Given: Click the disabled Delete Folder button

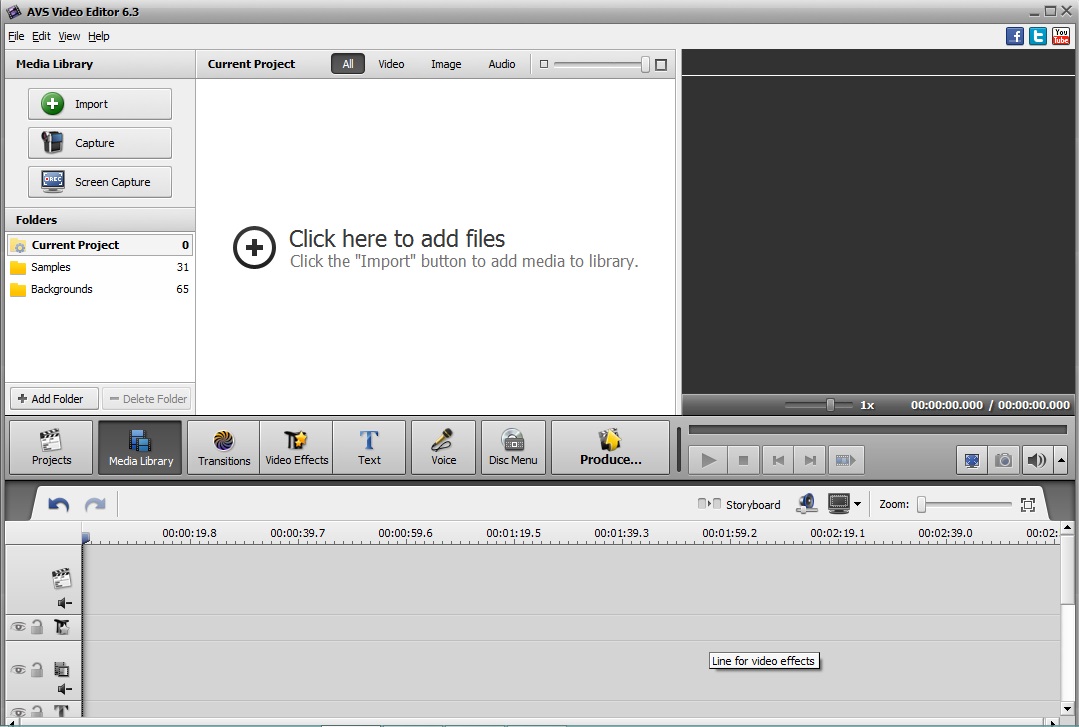Looking at the screenshot, I should [x=147, y=399].
